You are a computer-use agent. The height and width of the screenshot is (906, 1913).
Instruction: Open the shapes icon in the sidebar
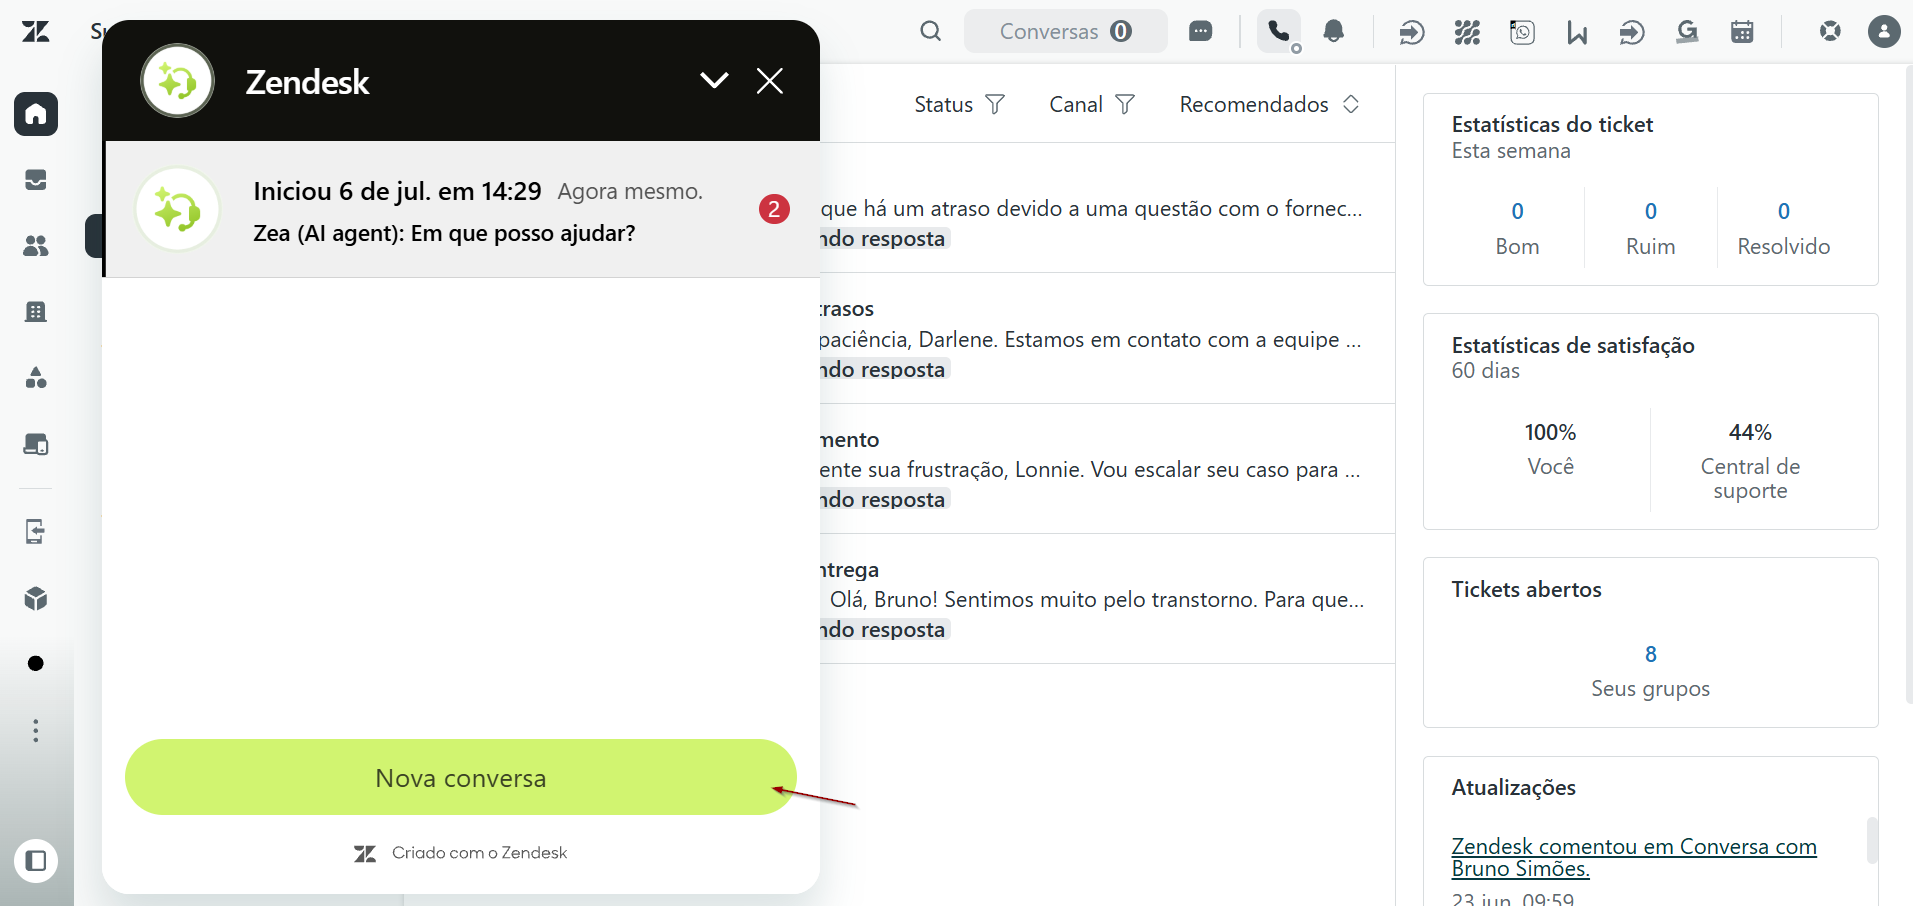pos(36,378)
